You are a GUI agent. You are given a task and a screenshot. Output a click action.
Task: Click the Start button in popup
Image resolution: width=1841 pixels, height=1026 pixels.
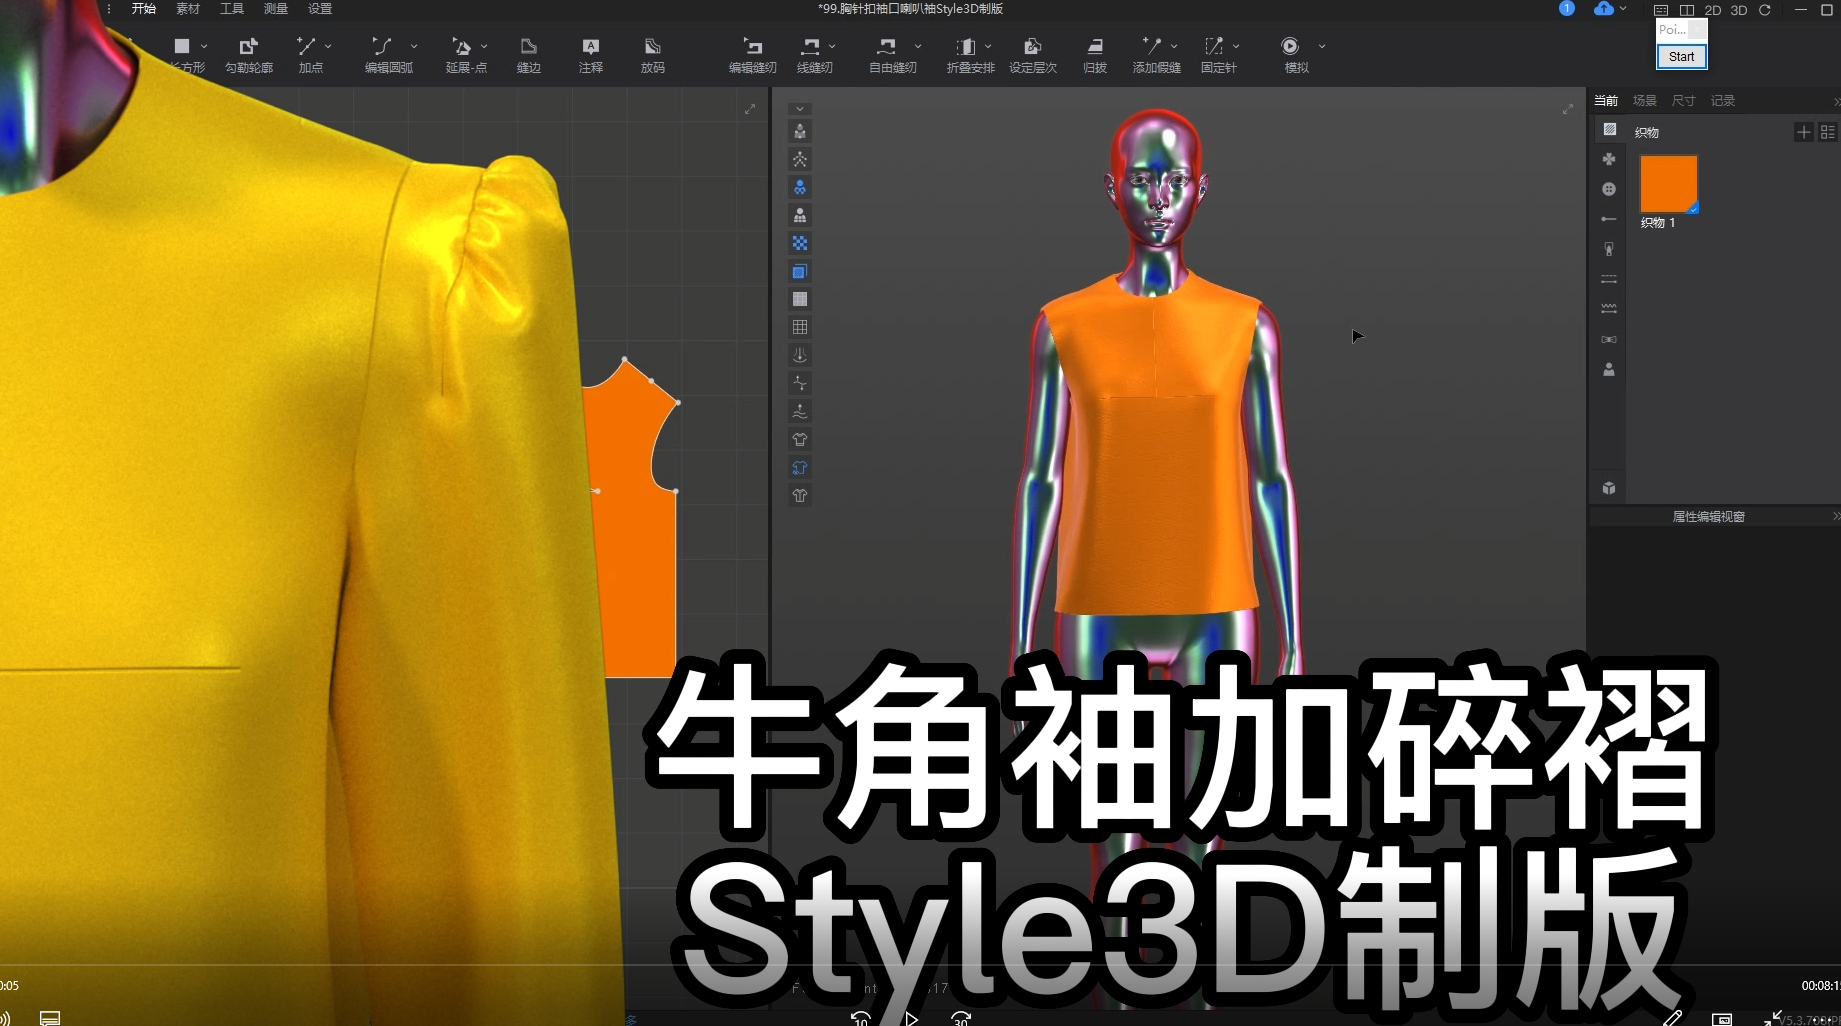1682,57
